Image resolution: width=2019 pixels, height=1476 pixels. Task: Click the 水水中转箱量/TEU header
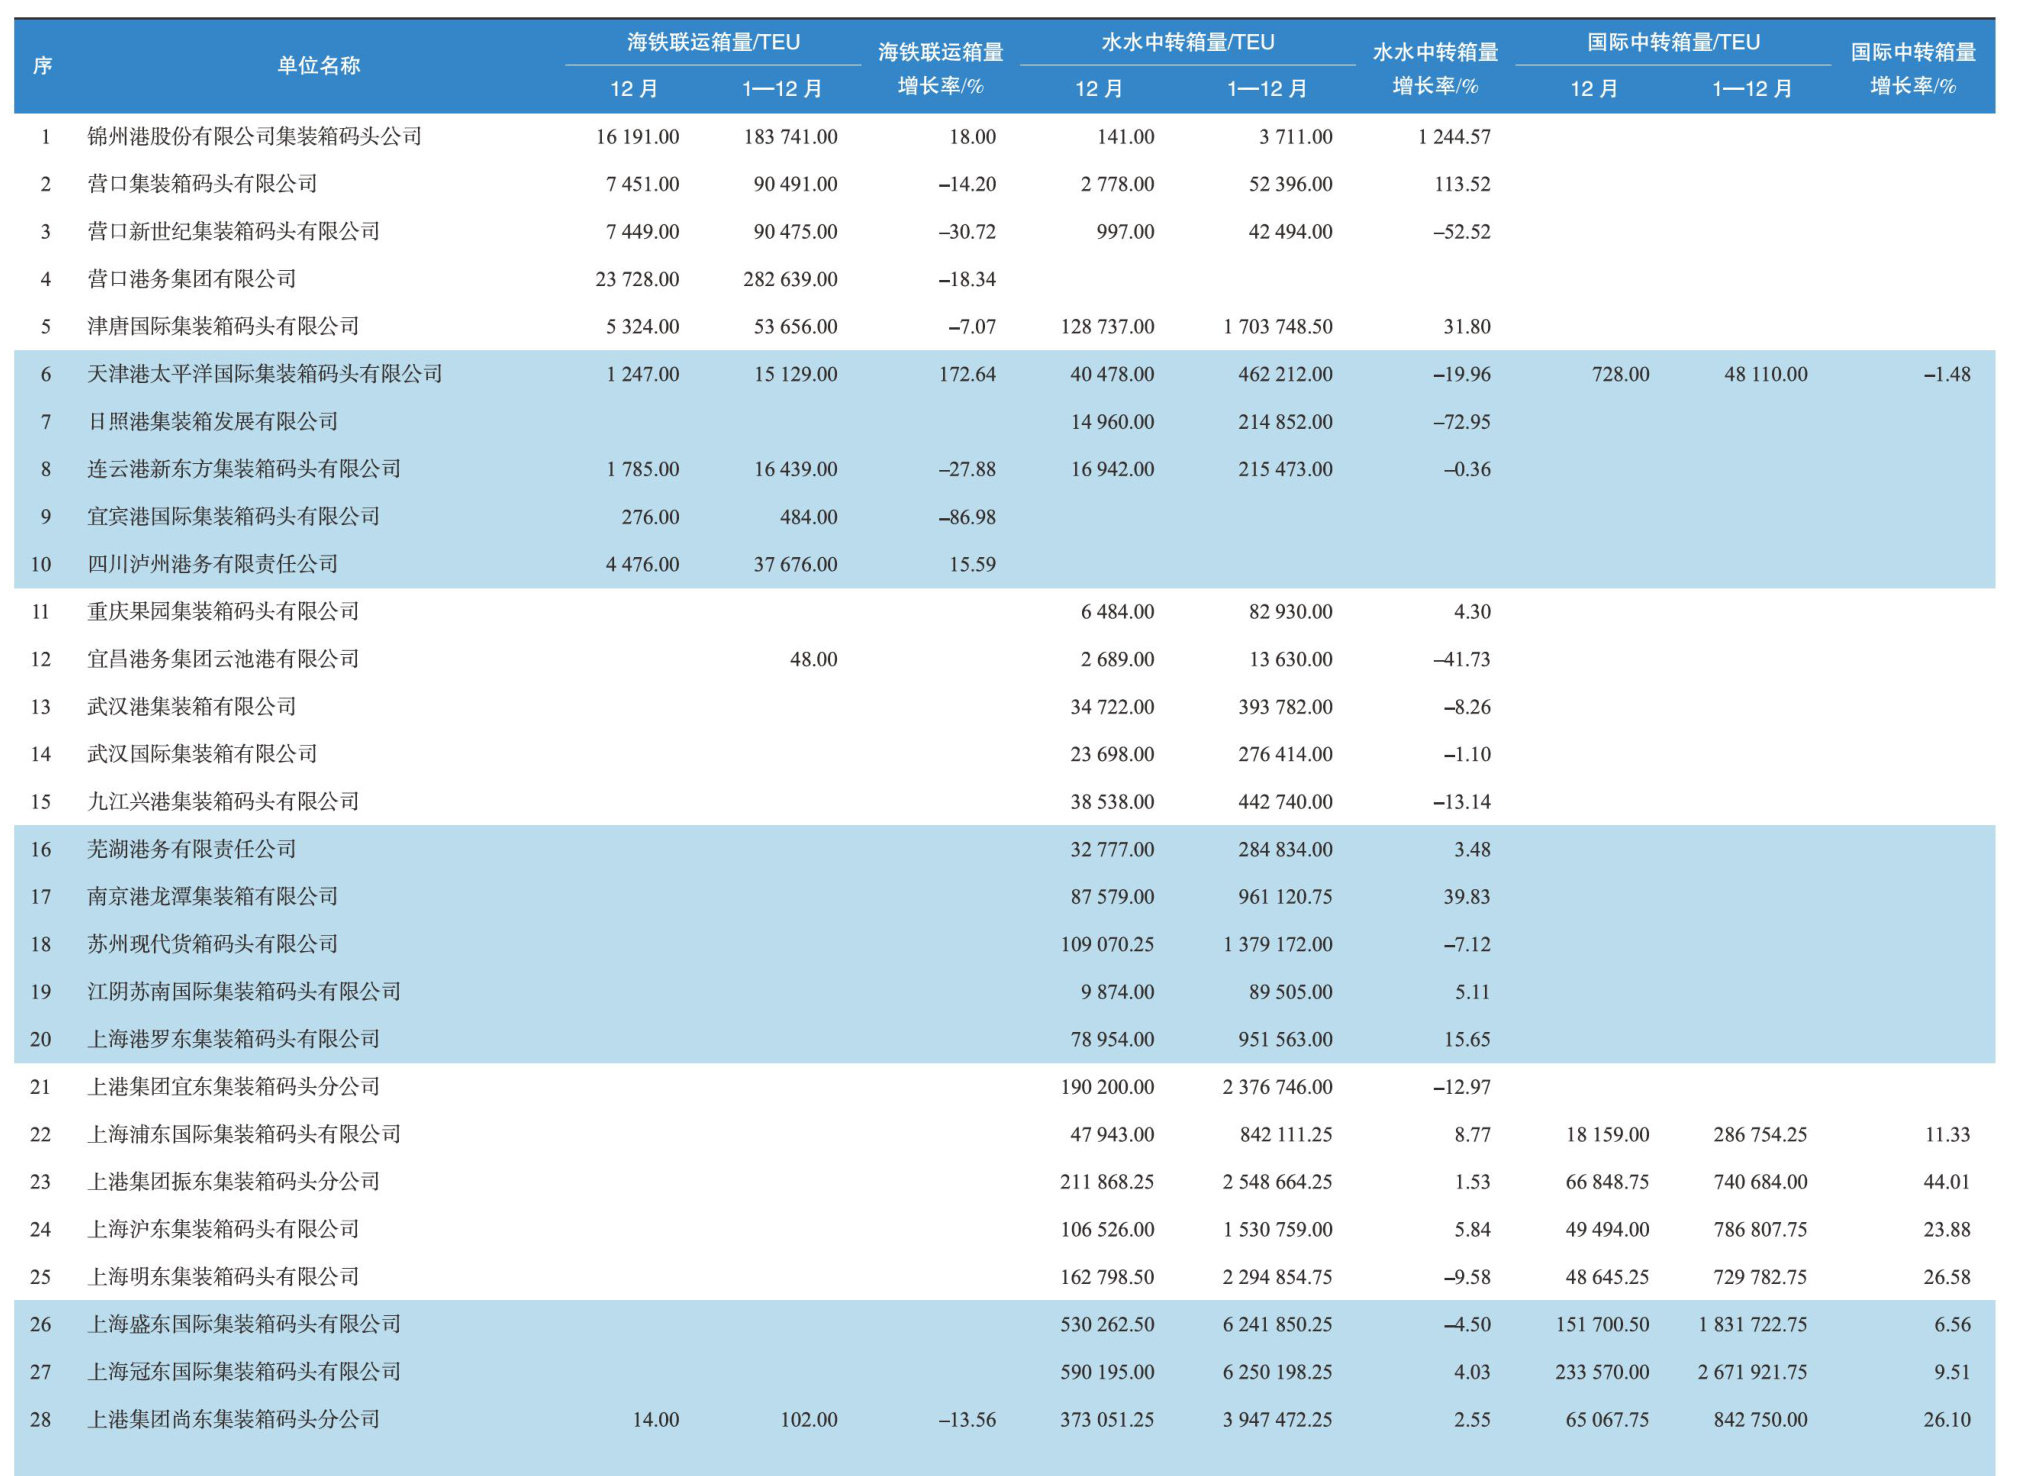(x=1187, y=42)
